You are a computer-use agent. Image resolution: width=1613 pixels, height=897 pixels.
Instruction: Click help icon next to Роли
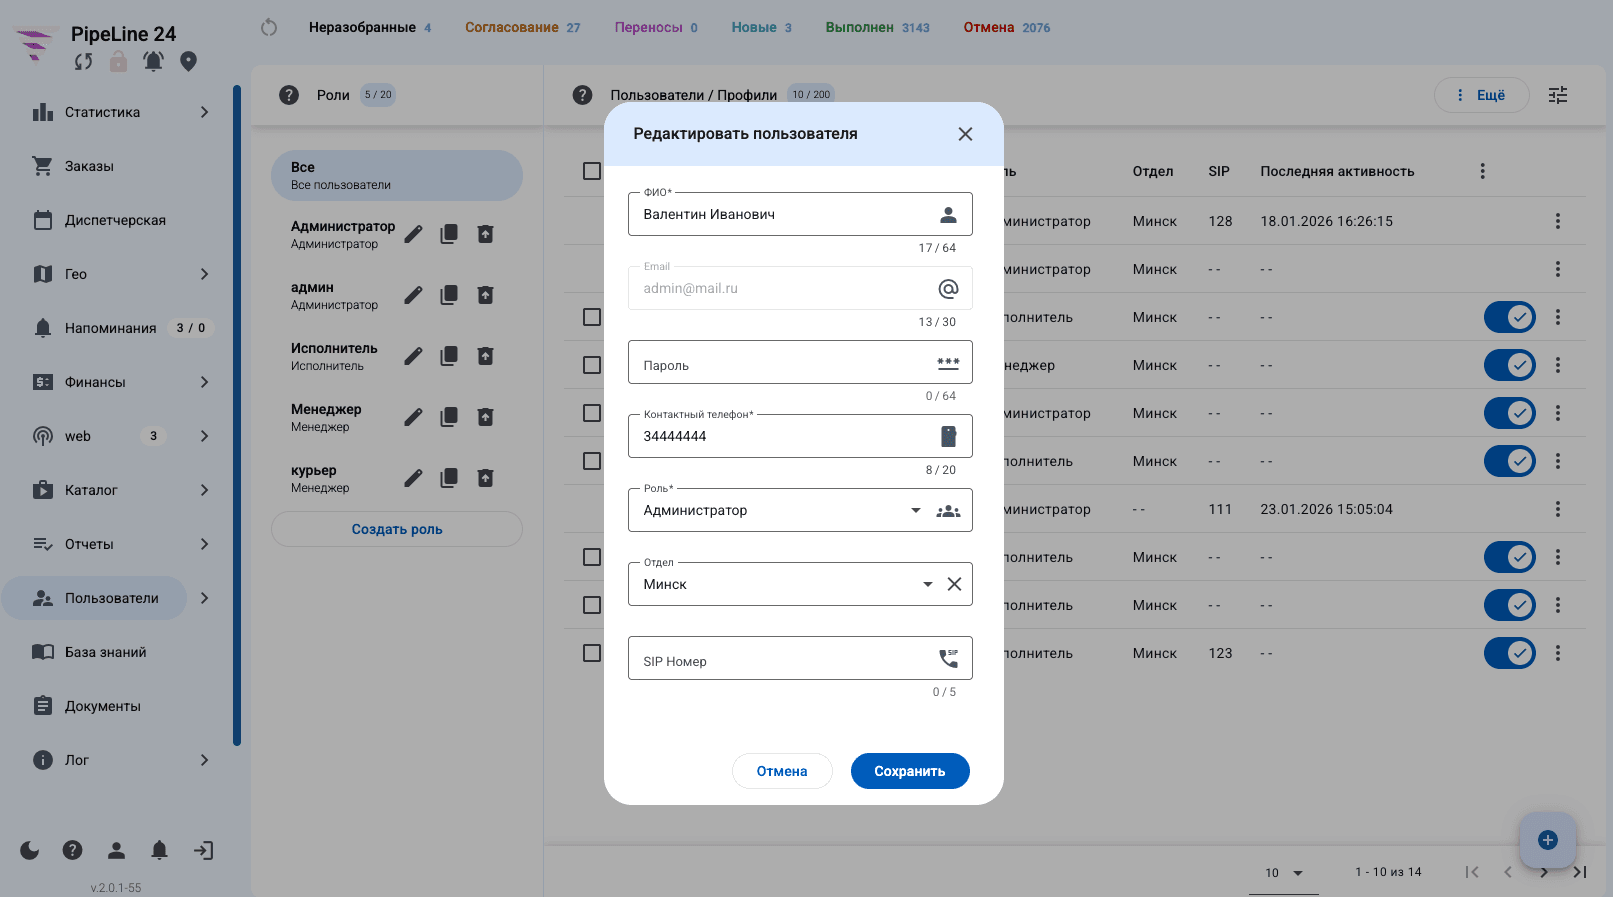(x=289, y=95)
